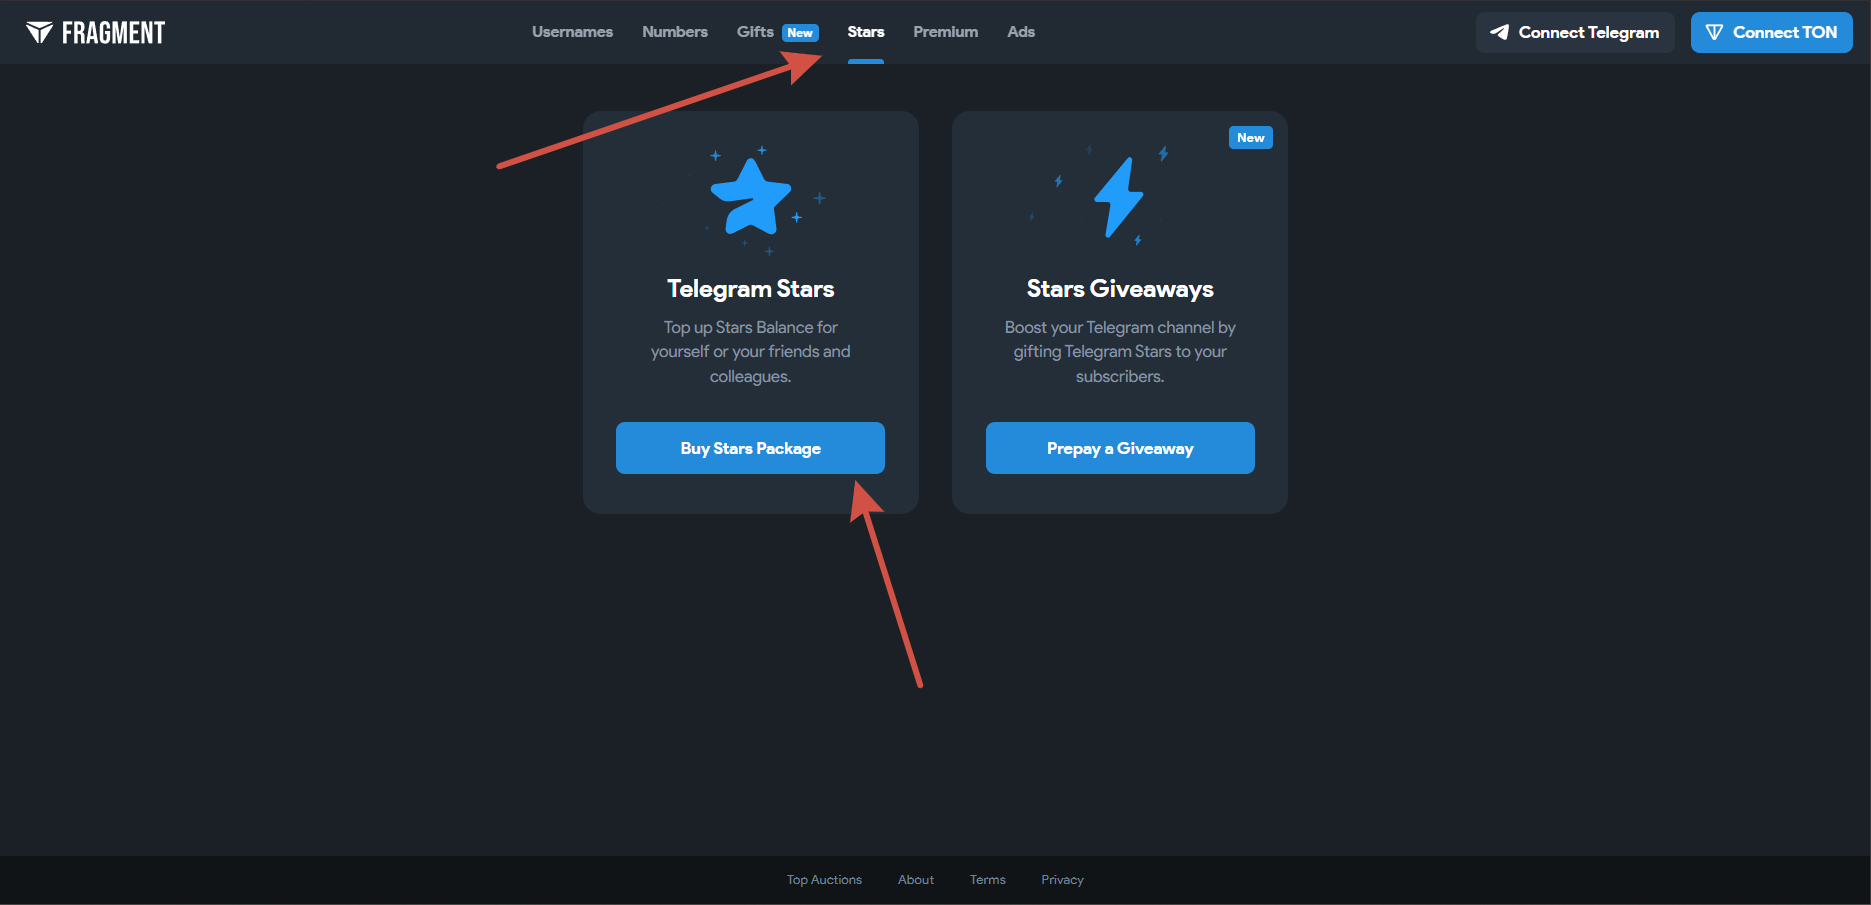This screenshot has height=905, width=1871.
Task: Open the Usernames tab
Action: [x=572, y=32]
